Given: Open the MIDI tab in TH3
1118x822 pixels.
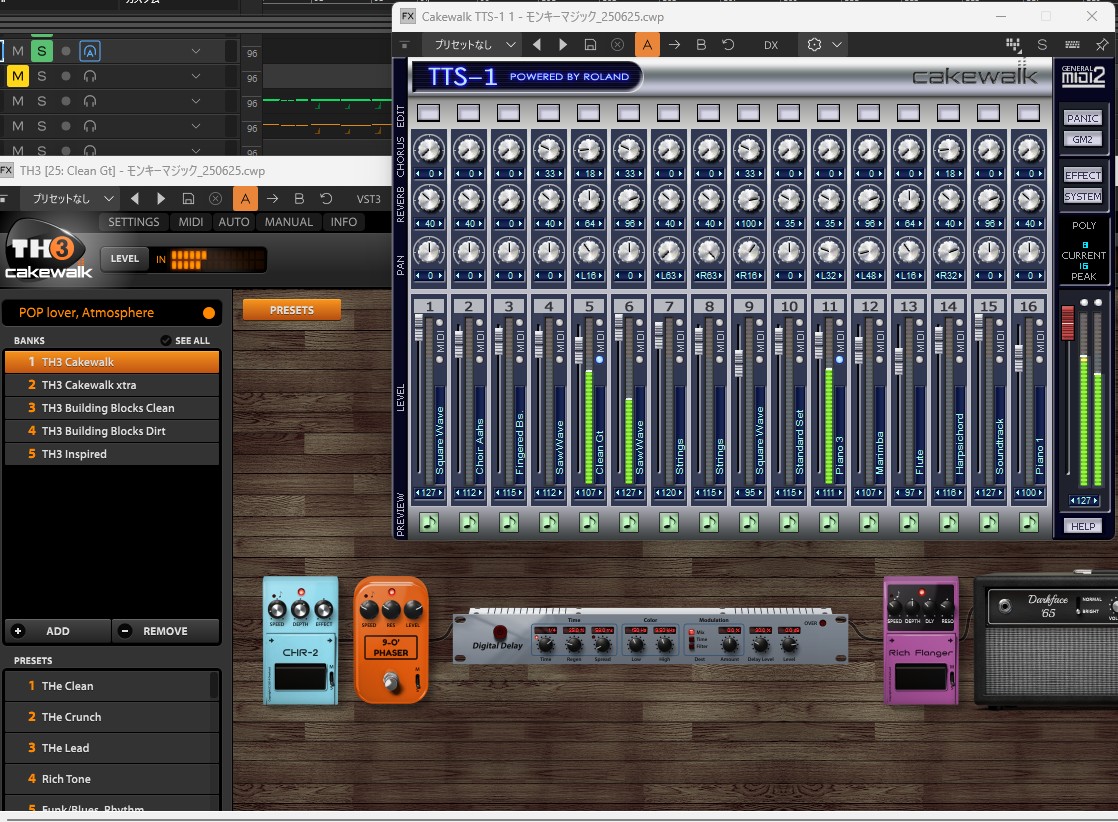Looking at the screenshot, I should [190, 222].
